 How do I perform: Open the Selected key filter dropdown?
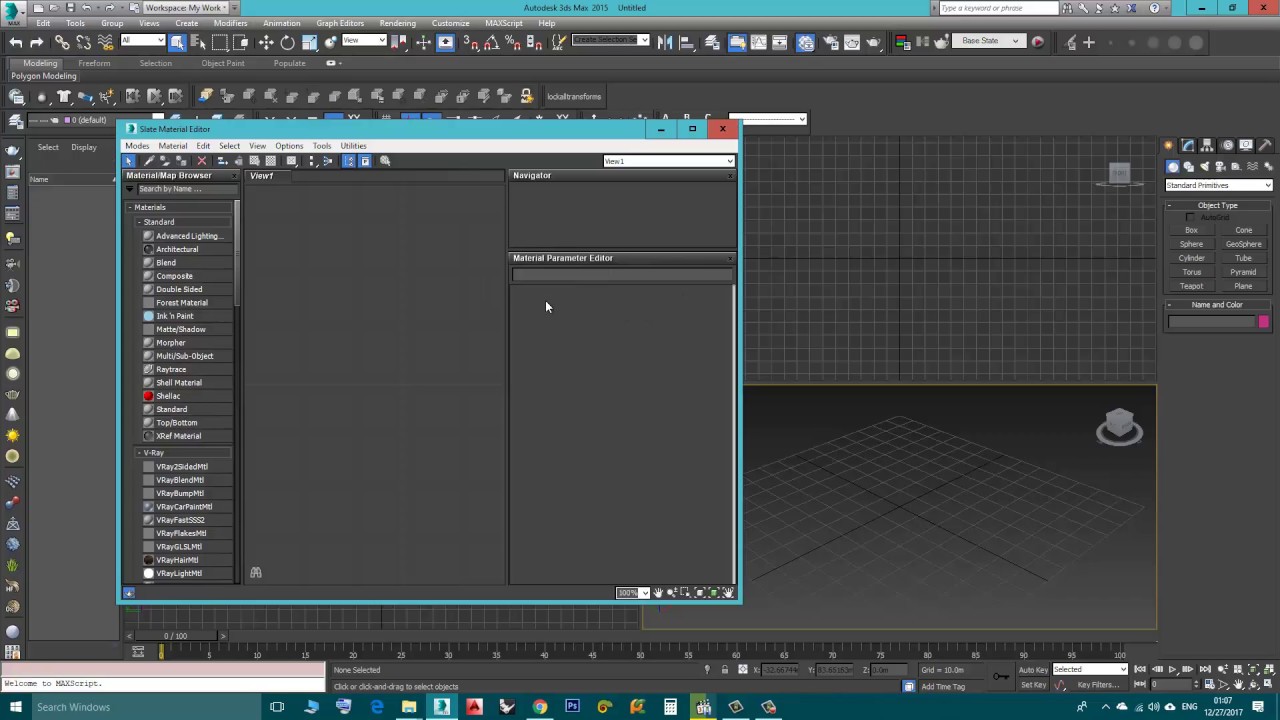coord(1090,670)
